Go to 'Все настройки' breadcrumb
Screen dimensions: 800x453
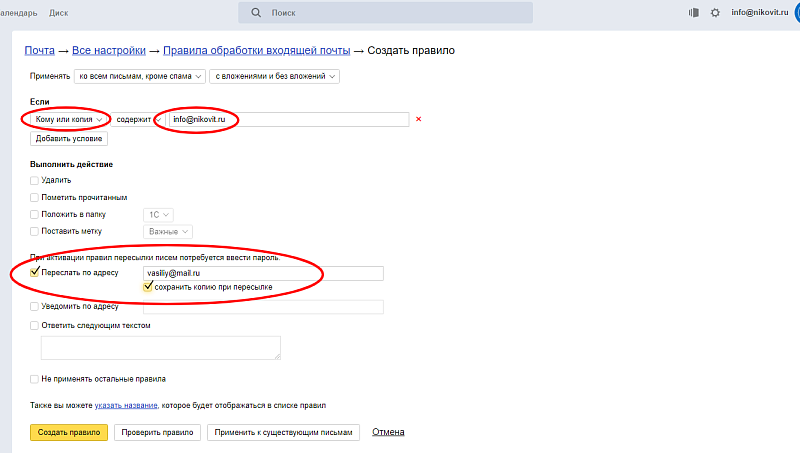tap(109, 50)
